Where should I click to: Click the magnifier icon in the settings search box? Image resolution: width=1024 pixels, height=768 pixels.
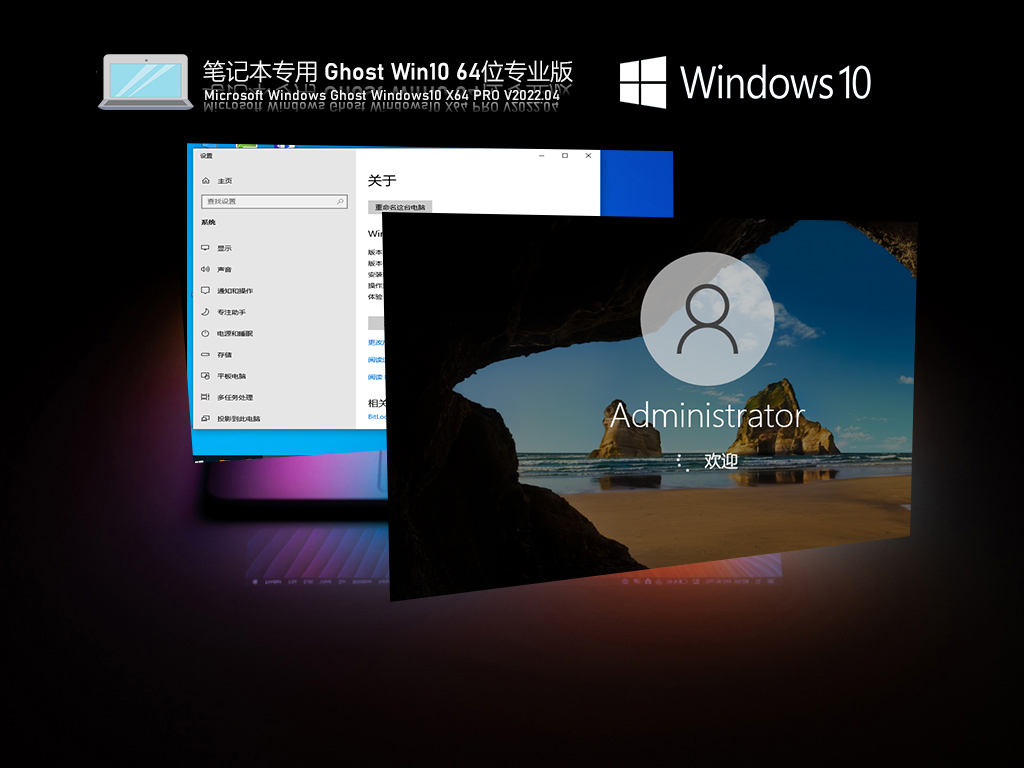[339, 202]
